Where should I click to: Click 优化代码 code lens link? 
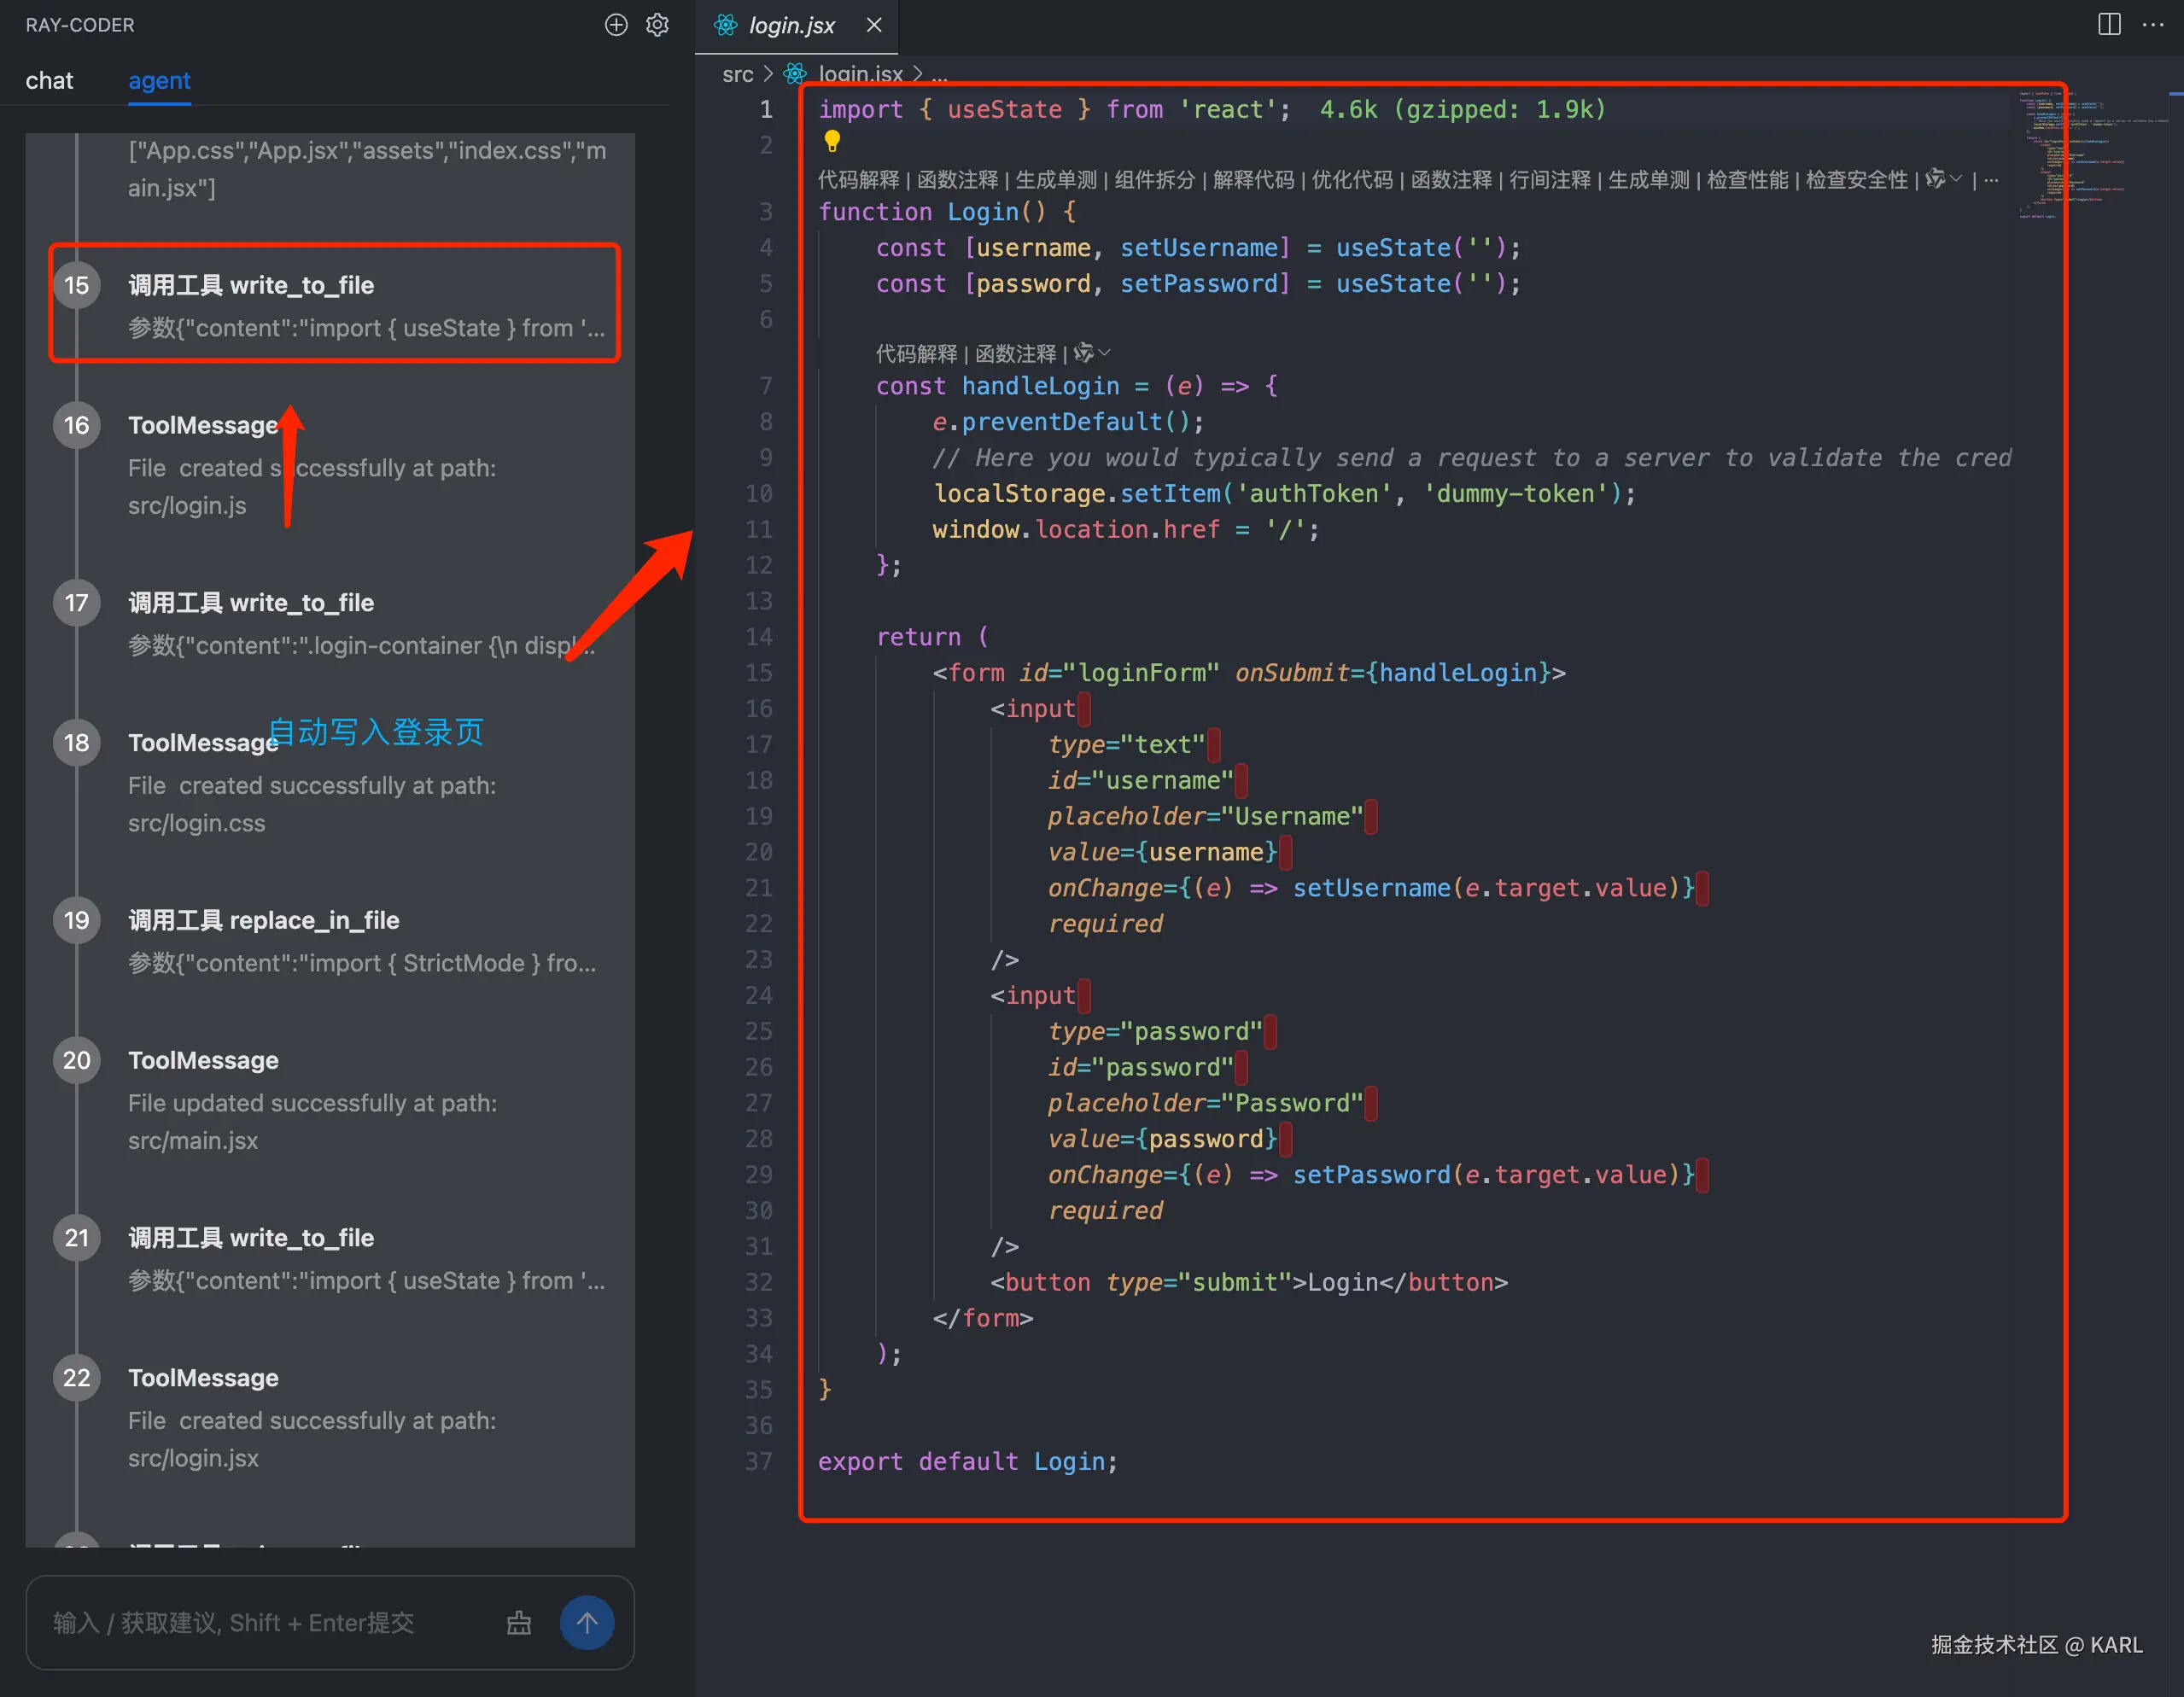[x=1351, y=180]
